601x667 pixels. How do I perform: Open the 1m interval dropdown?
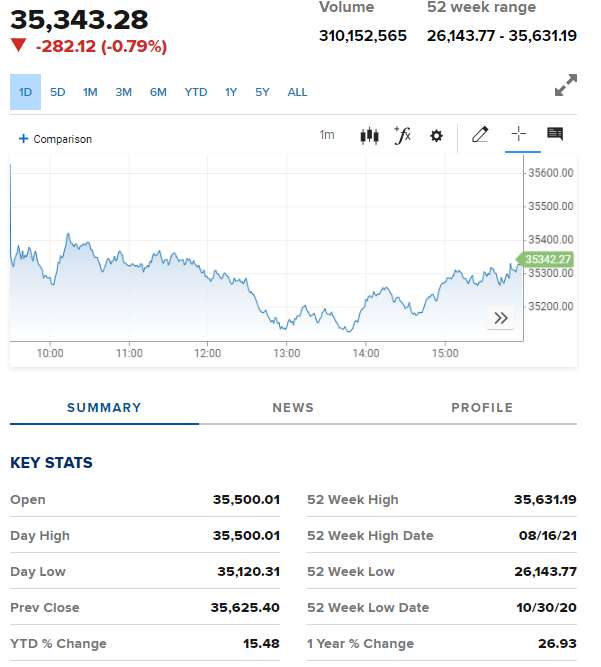(x=327, y=135)
